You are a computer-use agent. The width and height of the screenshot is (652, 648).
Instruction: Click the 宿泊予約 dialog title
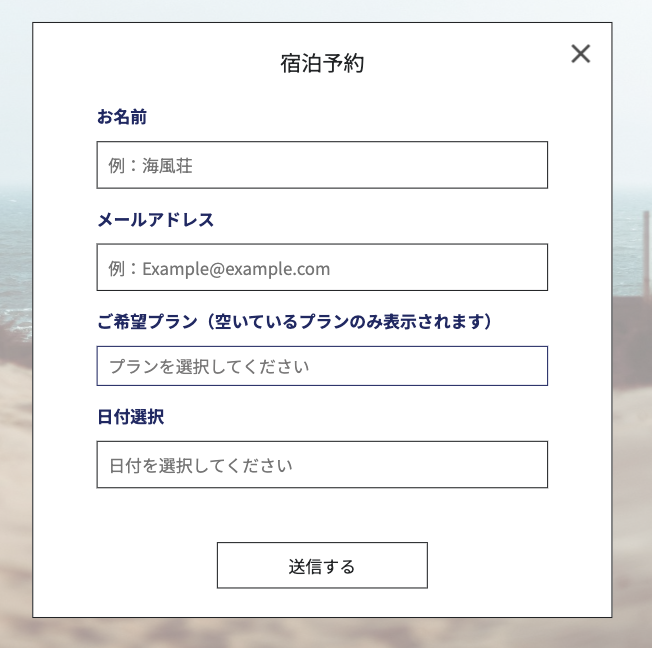(x=322, y=64)
